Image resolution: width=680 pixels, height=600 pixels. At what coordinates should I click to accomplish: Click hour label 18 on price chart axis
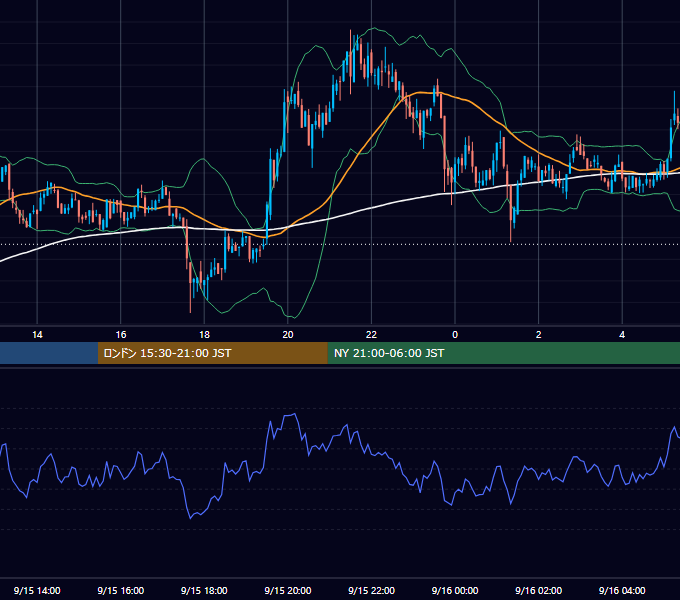[x=204, y=334]
